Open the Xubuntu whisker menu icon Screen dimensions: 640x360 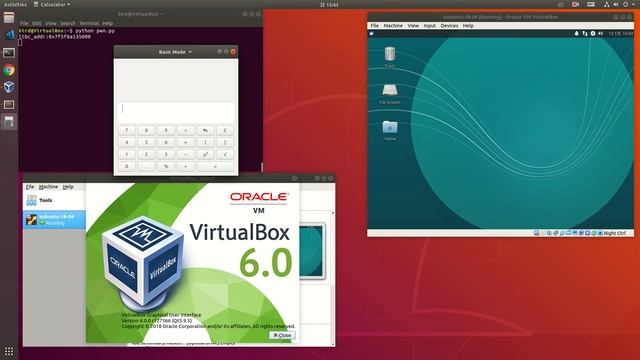371,33
